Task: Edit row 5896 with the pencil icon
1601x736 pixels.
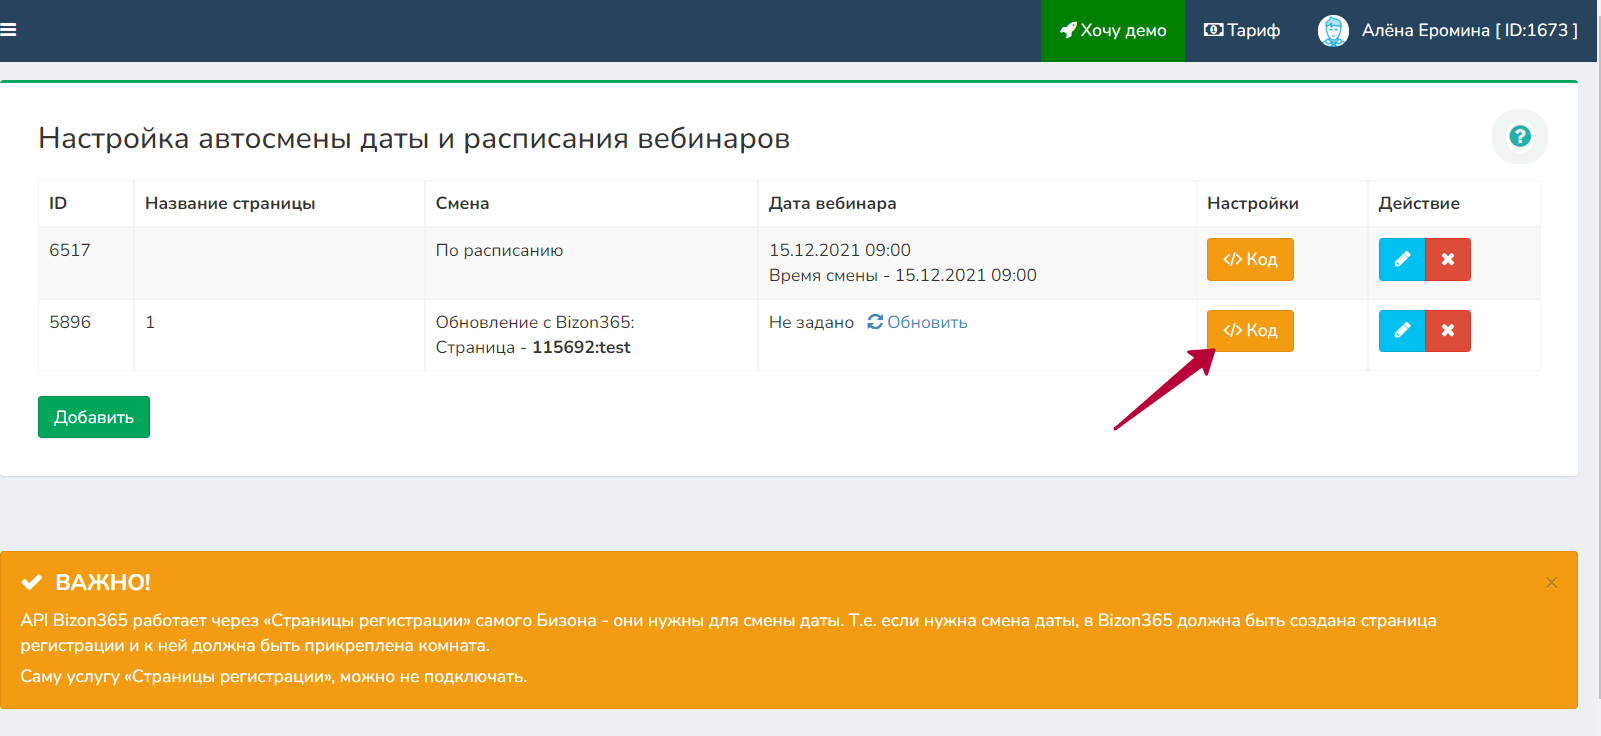Action: click(1401, 331)
